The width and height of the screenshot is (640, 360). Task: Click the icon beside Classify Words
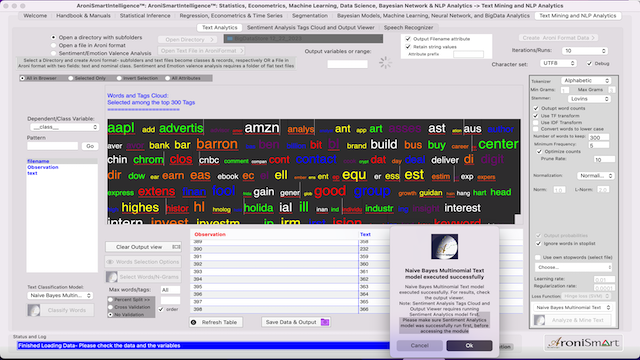[x=34, y=310]
